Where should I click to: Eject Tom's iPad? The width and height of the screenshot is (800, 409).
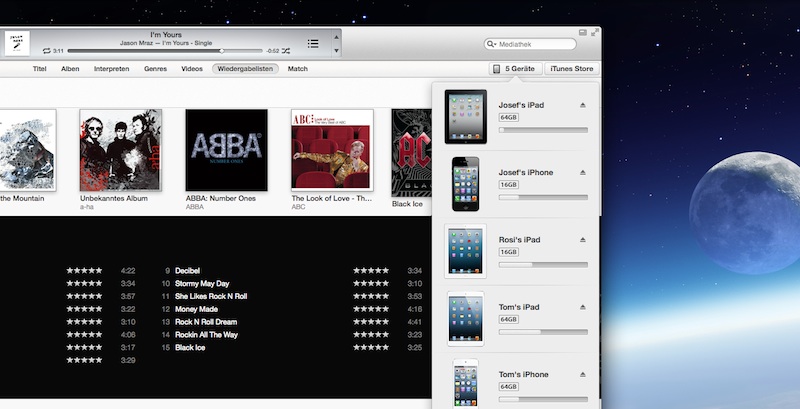583,307
